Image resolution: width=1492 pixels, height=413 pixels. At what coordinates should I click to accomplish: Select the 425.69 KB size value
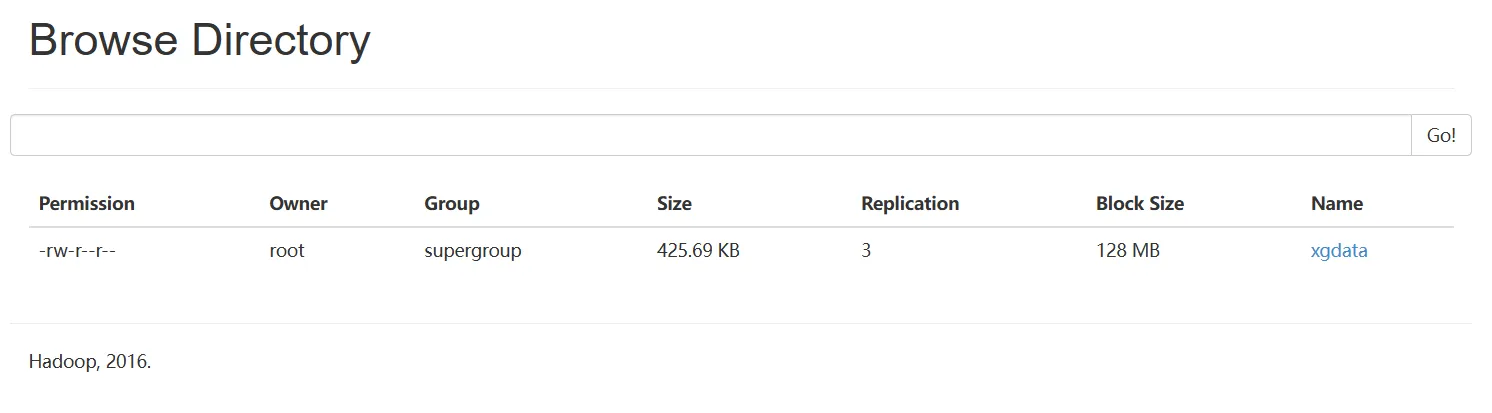698,251
